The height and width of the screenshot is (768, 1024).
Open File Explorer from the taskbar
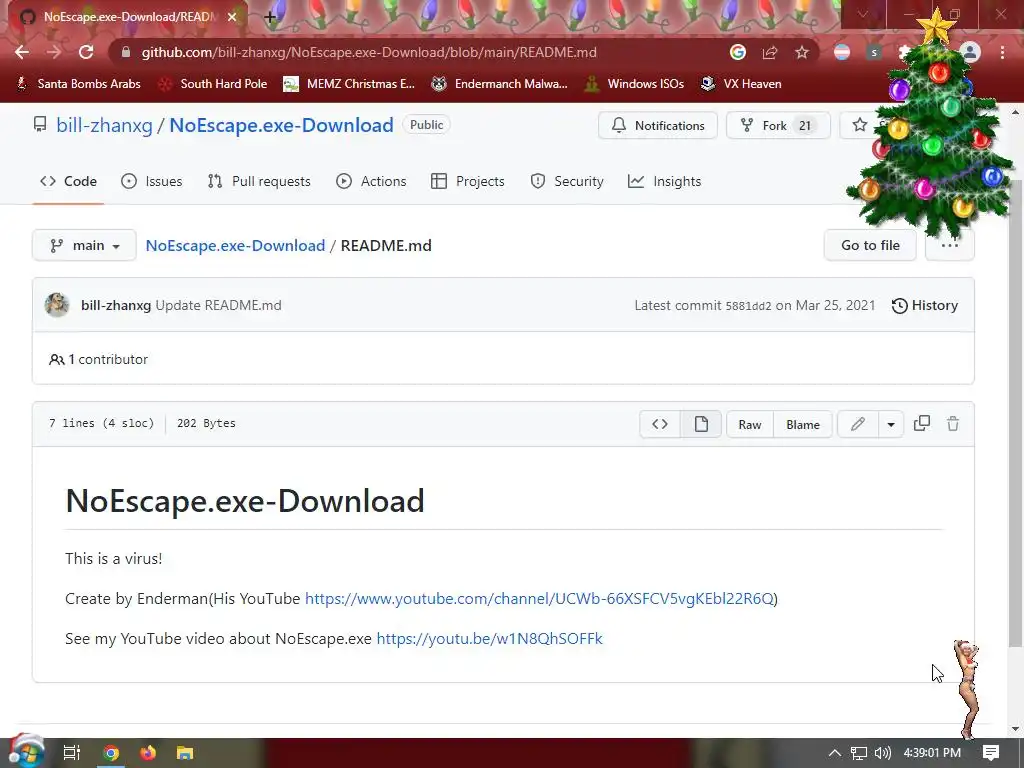point(185,753)
